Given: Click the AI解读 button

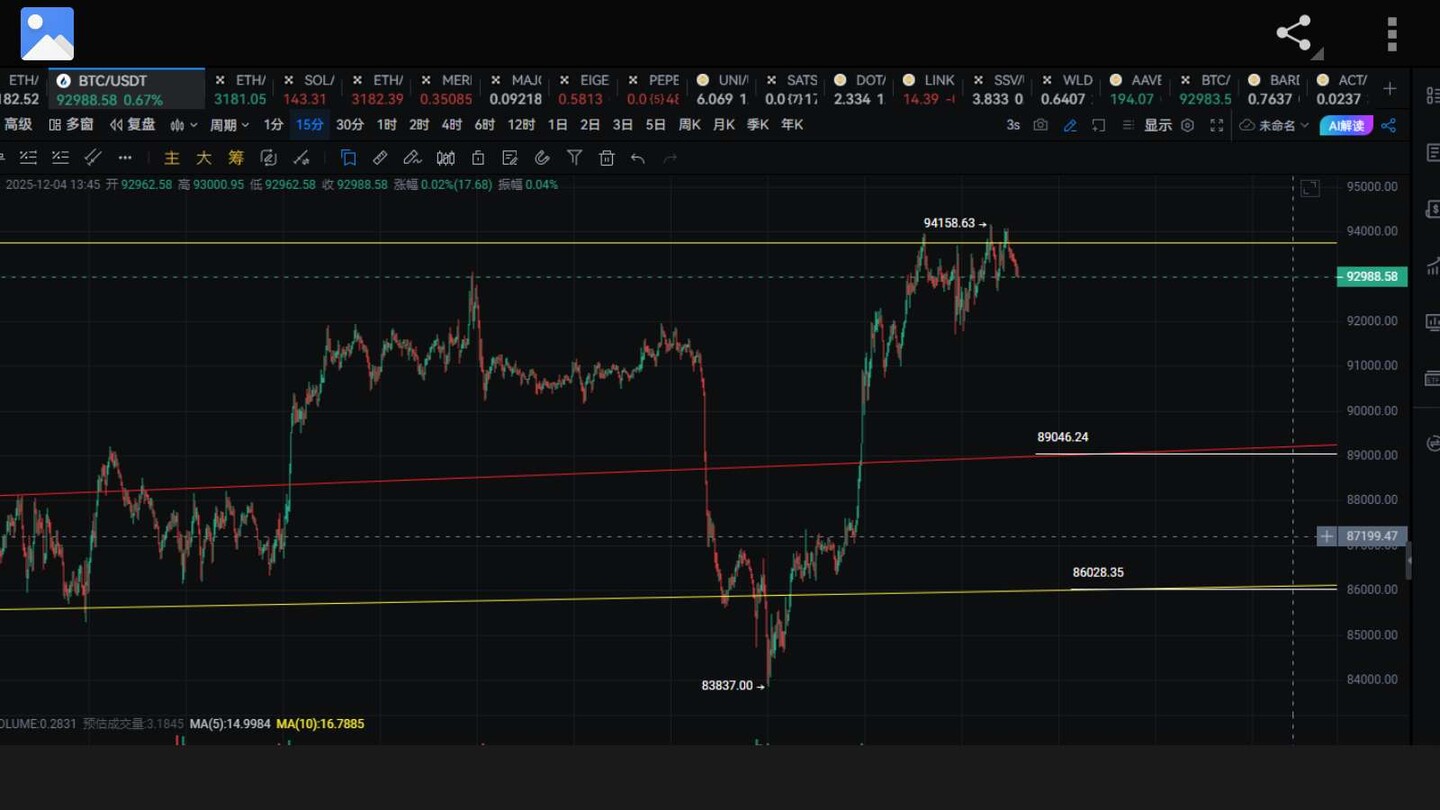Looking at the screenshot, I should [1346, 125].
